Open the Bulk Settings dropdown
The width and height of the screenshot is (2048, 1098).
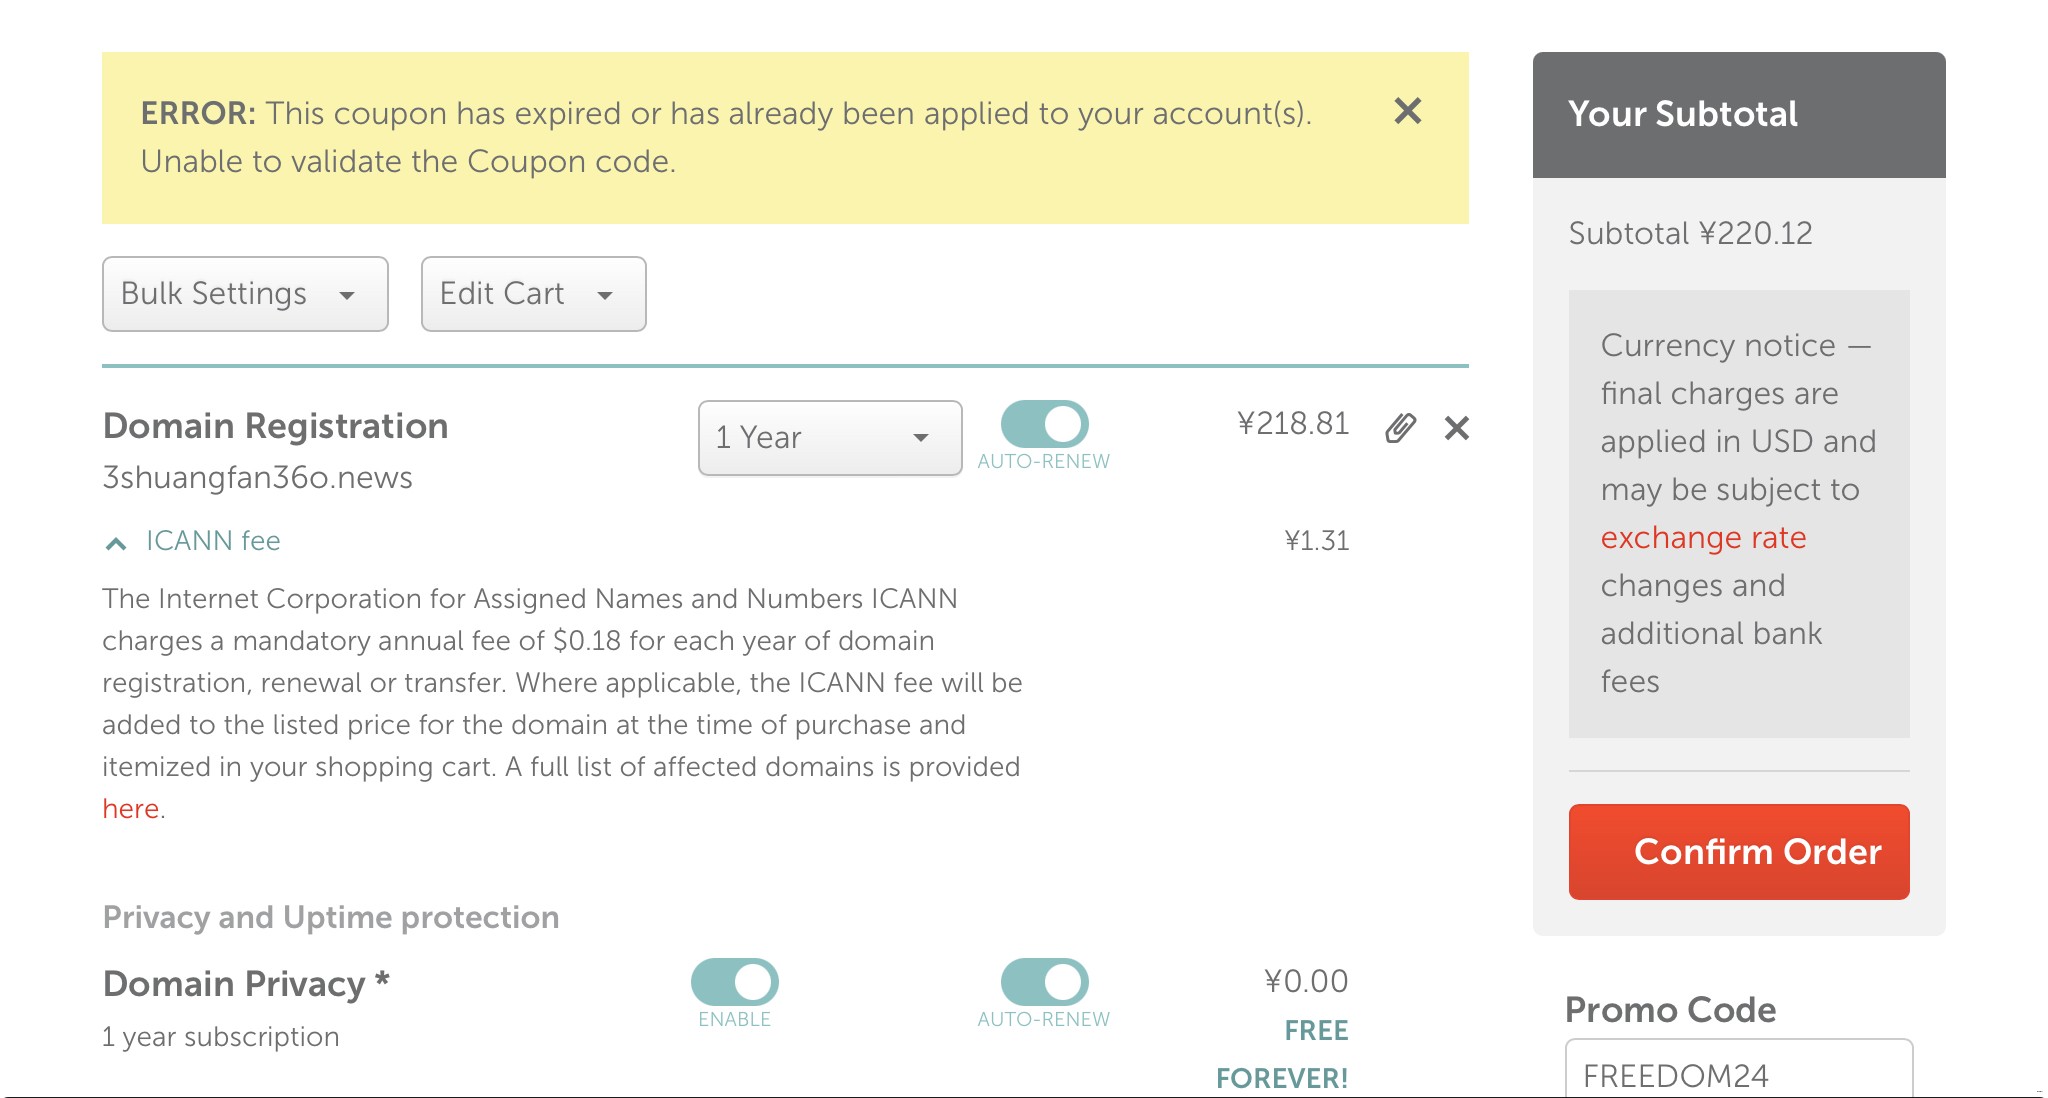click(x=244, y=294)
